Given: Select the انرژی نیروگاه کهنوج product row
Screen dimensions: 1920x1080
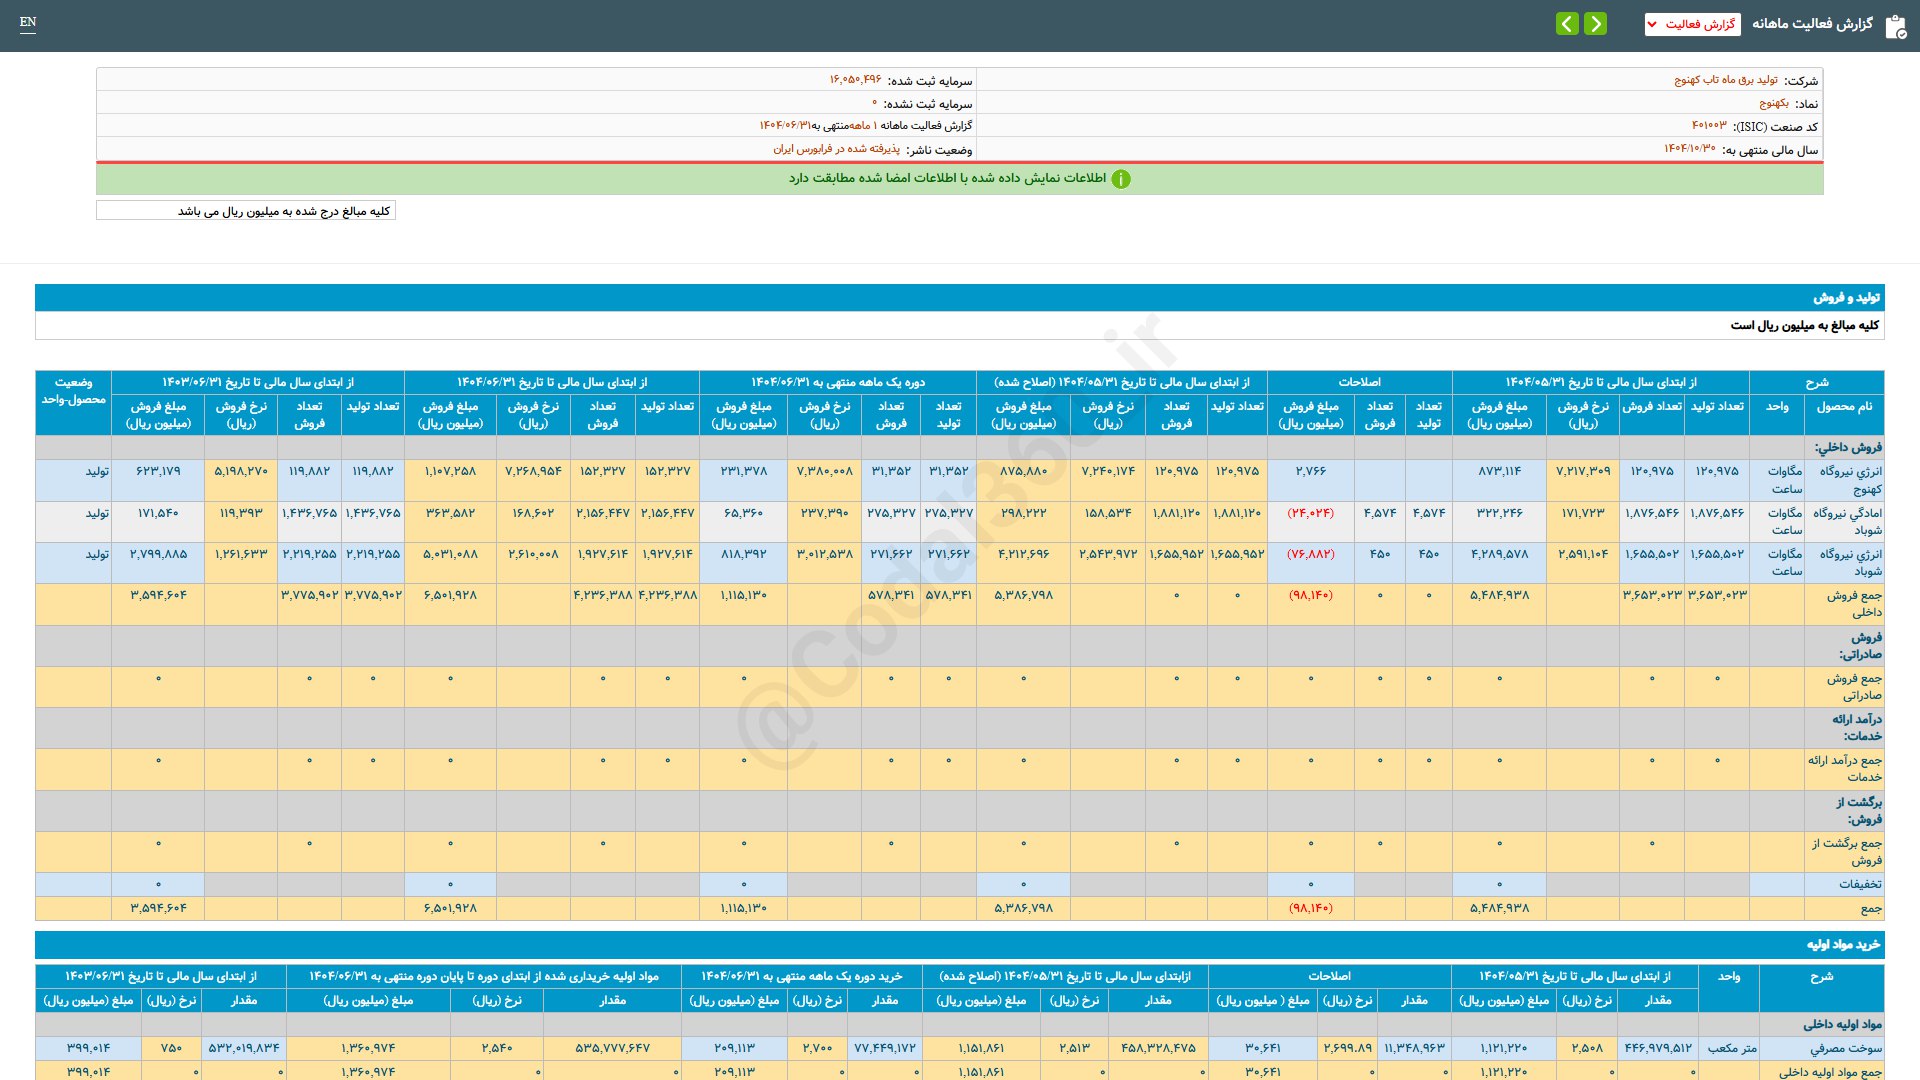Looking at the screenshot, I should (1850, 480).
